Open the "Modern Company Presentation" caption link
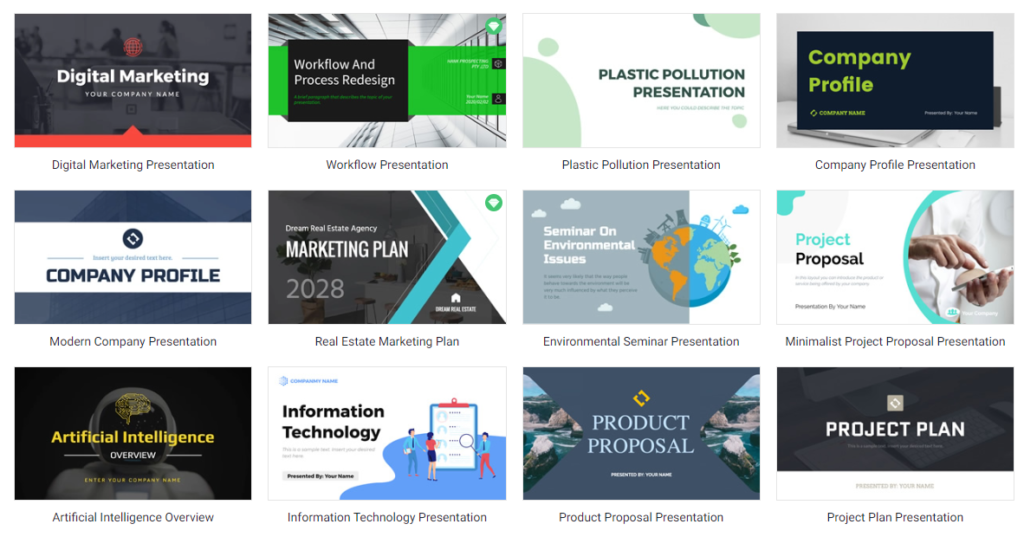This screenshot has height=537, width=1024. pos(133,342)
